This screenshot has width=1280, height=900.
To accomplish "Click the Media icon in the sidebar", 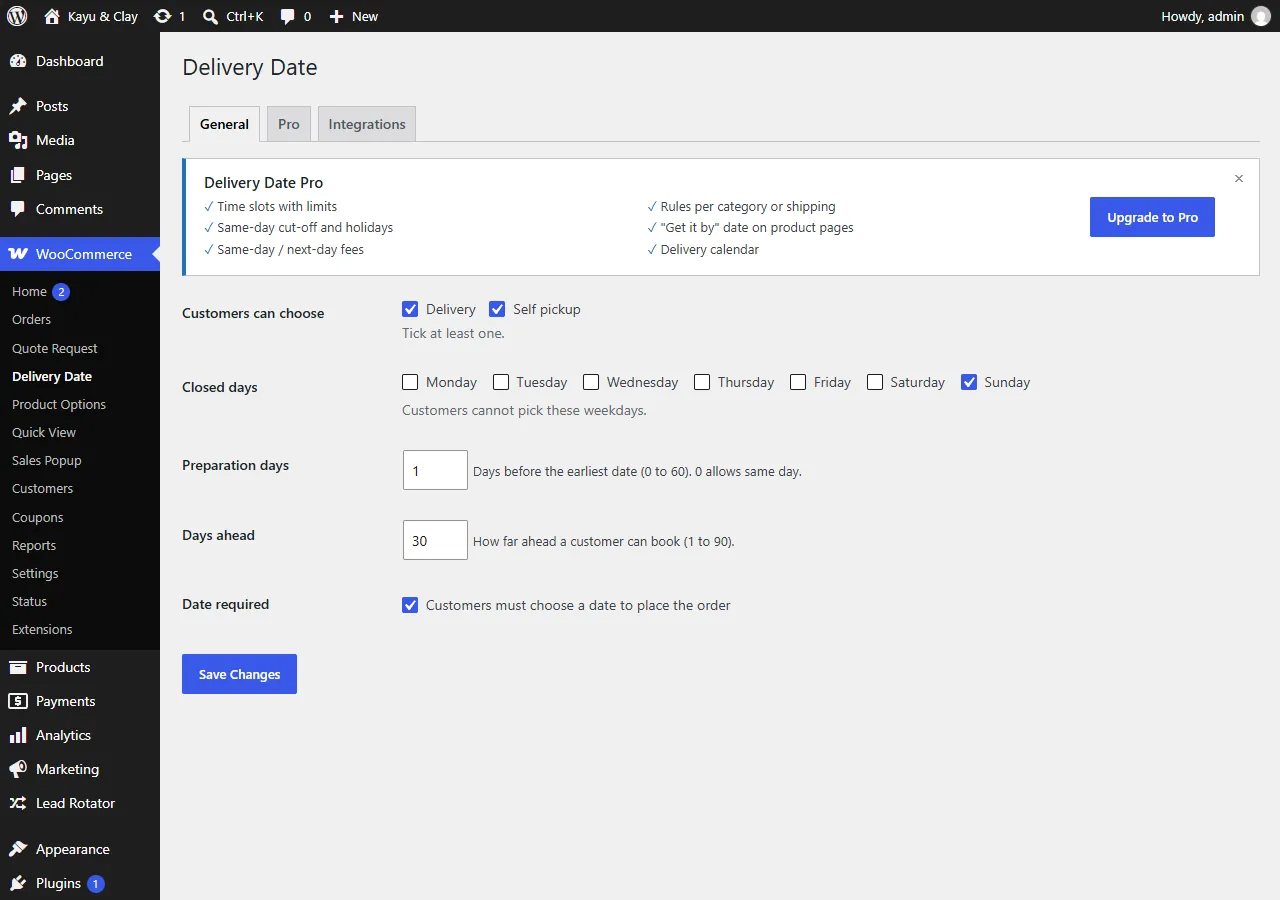I will point(18,140).
